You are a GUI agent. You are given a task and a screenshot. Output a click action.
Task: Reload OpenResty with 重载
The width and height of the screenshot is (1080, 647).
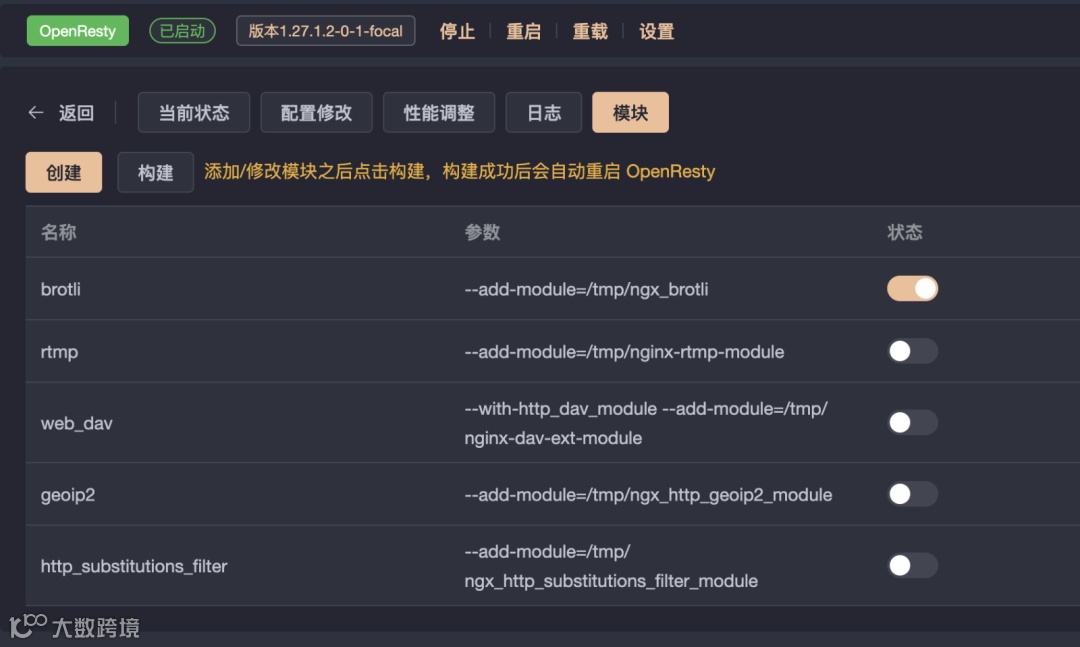click(x=590, y=31)
